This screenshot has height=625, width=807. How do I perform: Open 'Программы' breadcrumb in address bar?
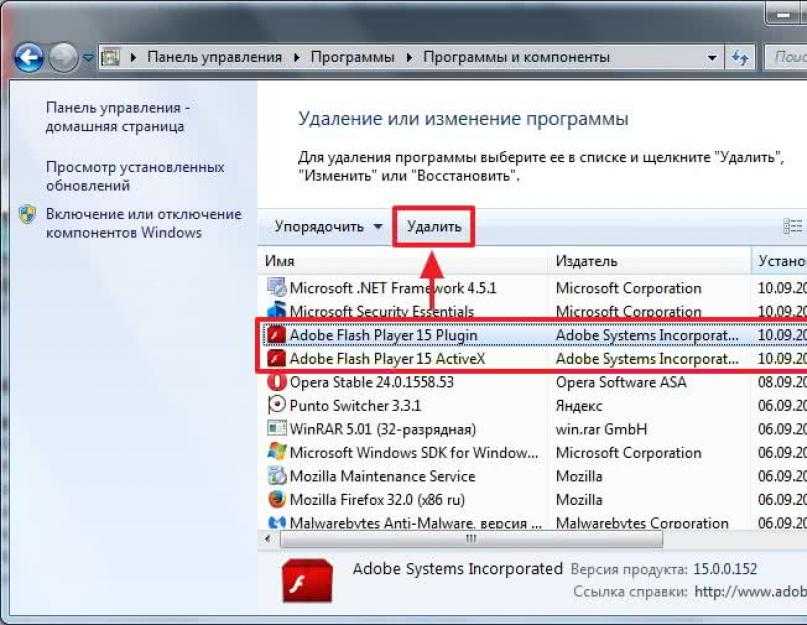click(x=353, y=57)
